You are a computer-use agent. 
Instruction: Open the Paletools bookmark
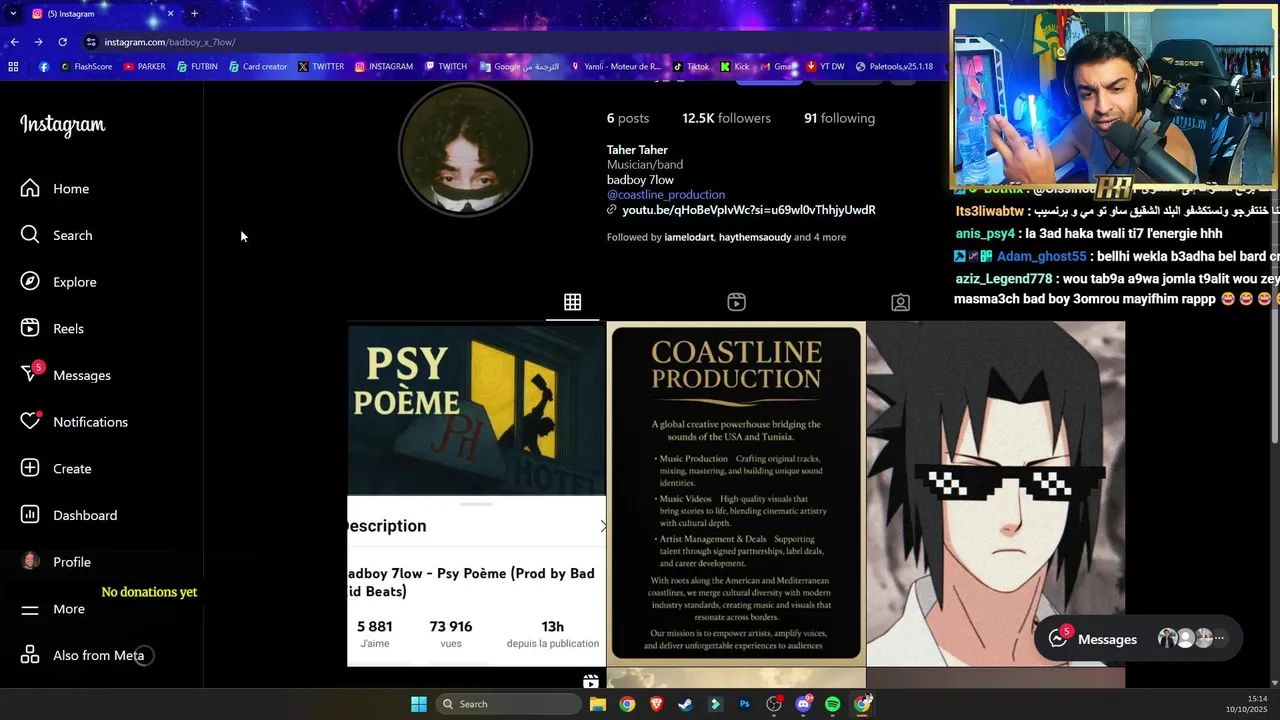point(893,67)
